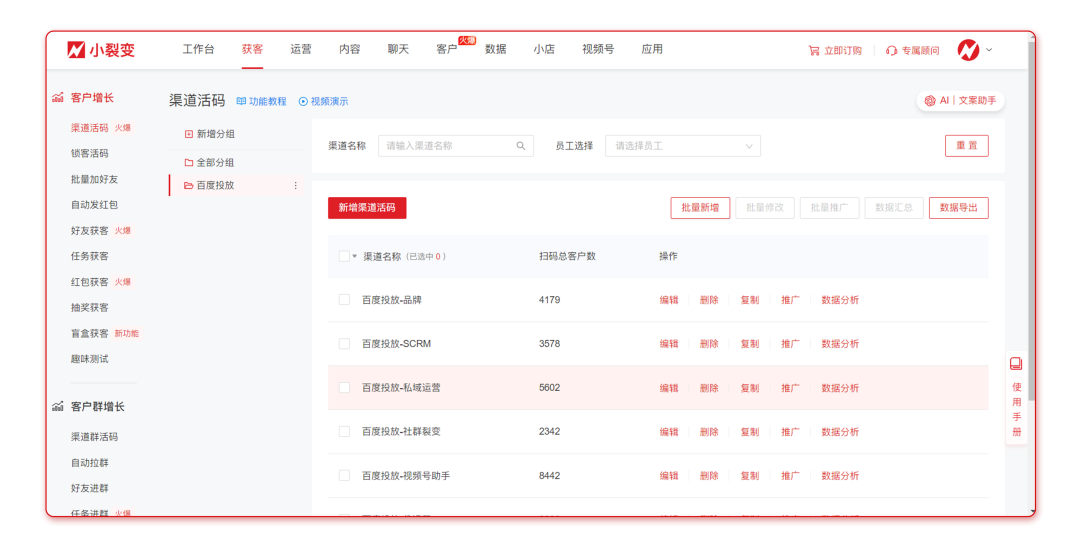The image size is (1080, 555).
Task: Switch to the 运营 top navigation tab
Action: (x=301, y=49)
